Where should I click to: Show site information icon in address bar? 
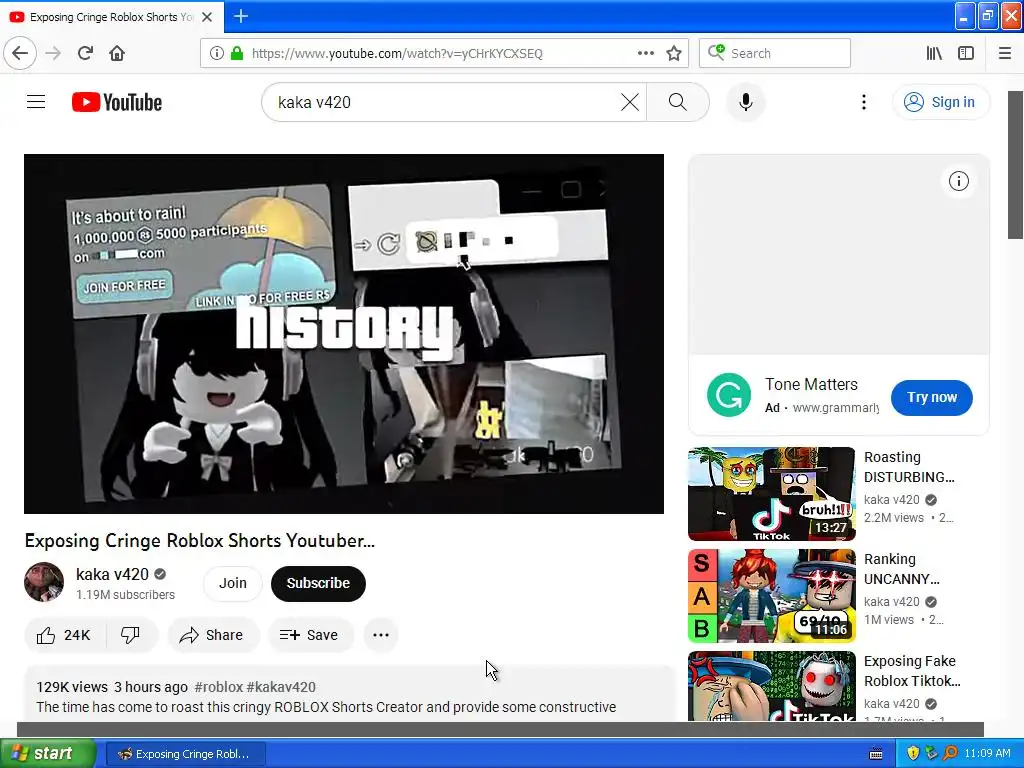pos(216,53)
